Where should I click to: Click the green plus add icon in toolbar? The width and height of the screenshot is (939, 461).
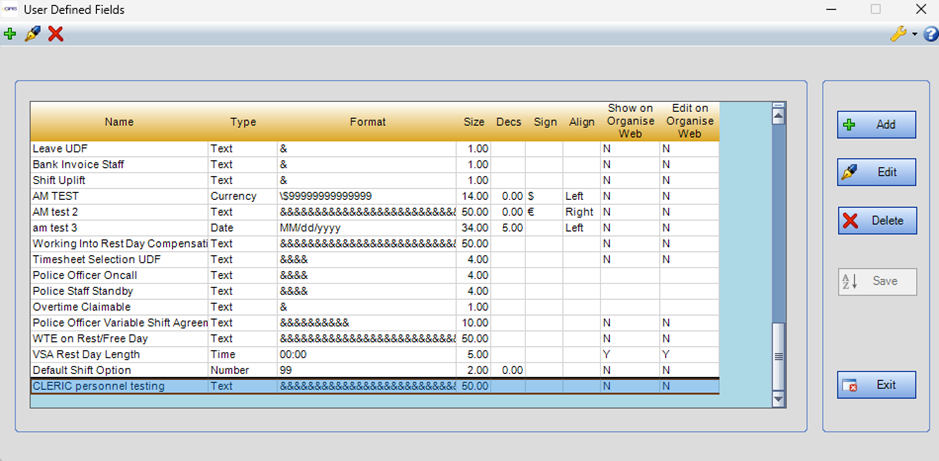[x=10, y=34]
